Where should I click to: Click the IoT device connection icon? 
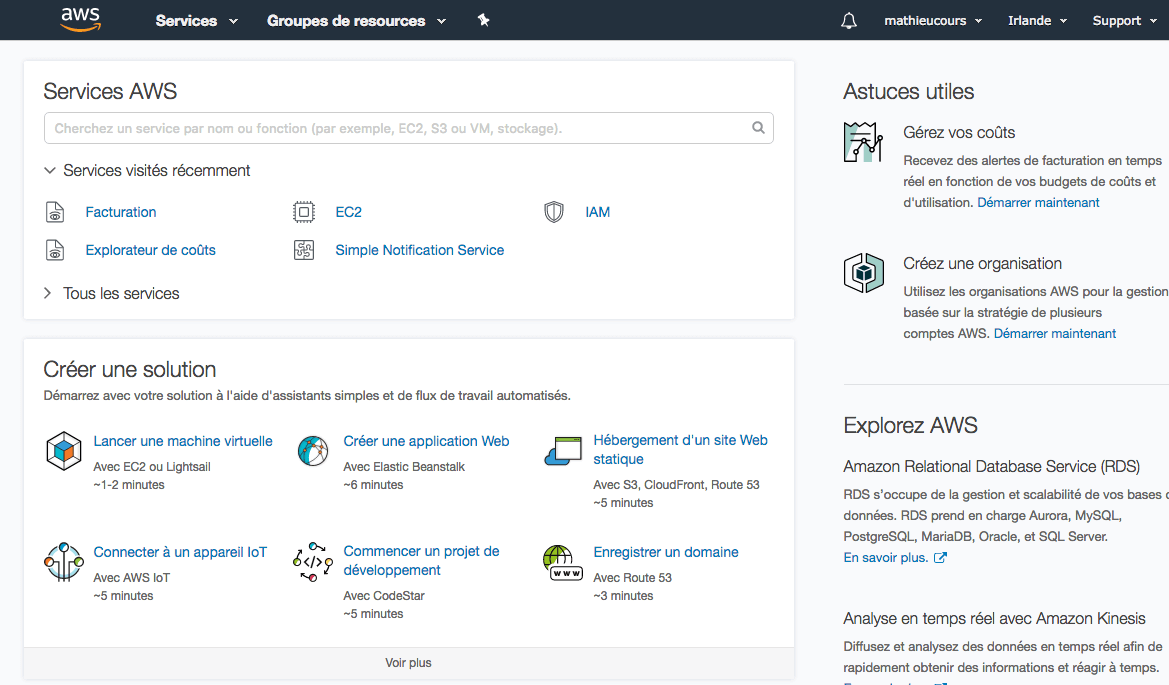pos(64,562)
